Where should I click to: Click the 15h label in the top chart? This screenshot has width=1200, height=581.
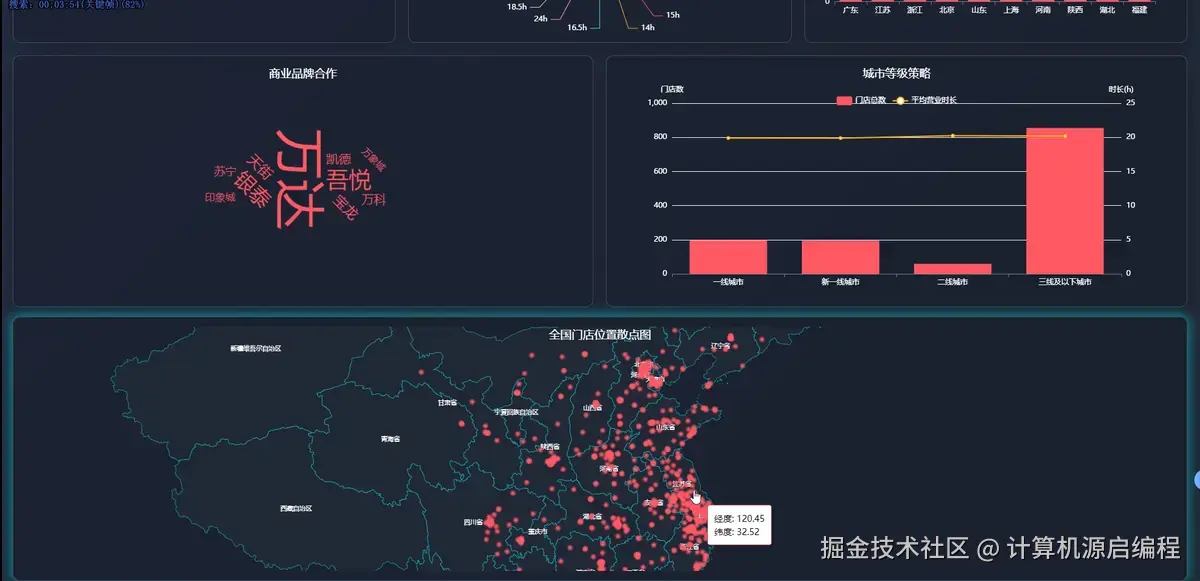click(673, 16)
